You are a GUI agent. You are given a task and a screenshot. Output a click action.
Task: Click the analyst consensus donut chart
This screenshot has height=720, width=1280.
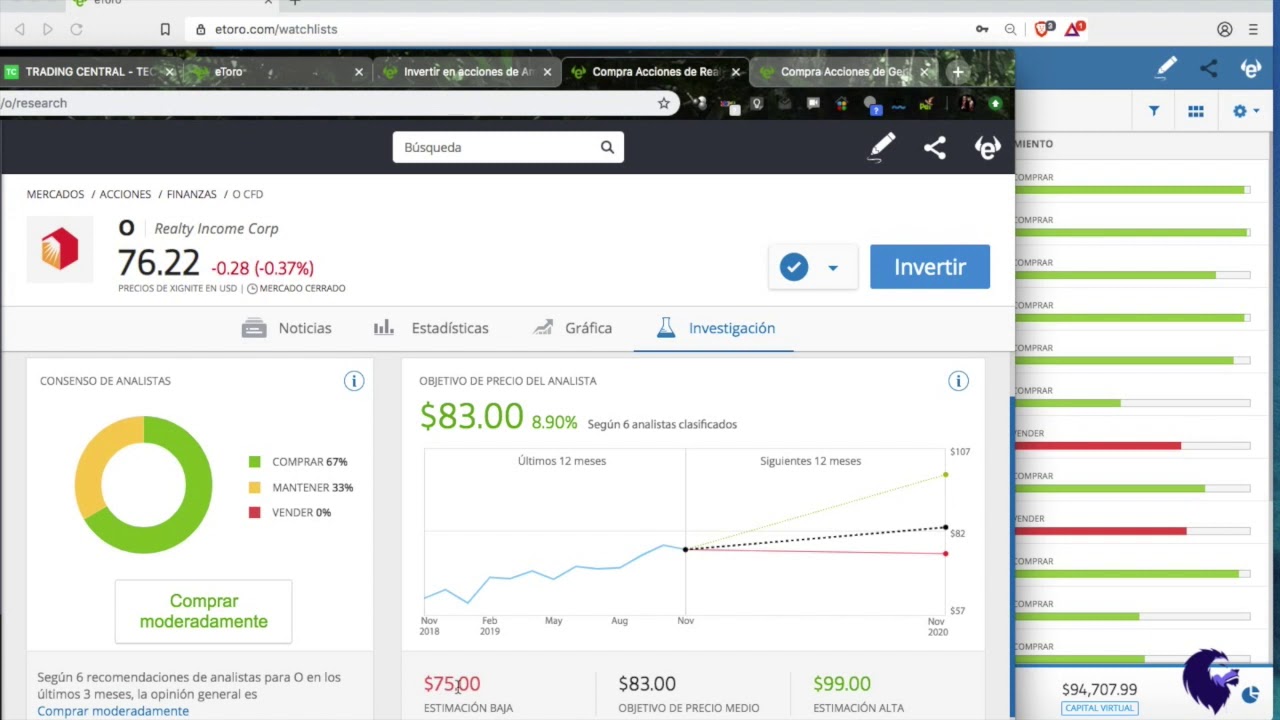(144, 485)
